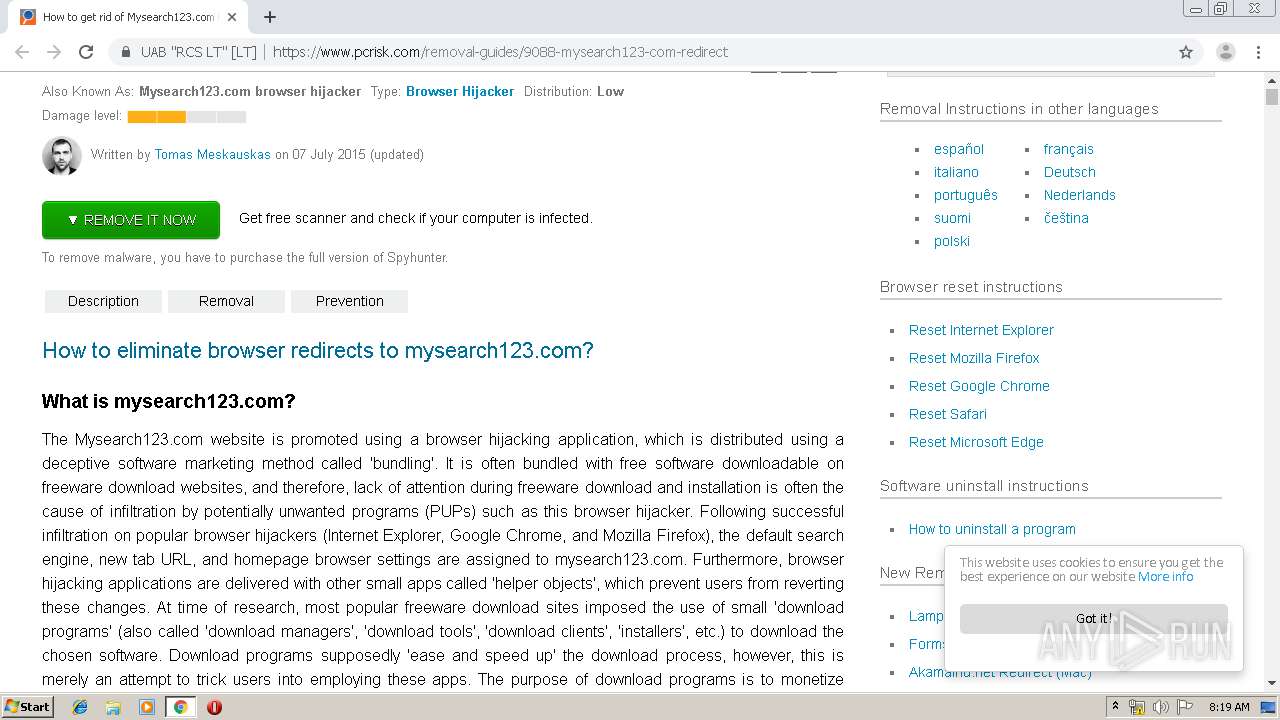Open the volume control in the tray
The height and width of the screenshot is (720, 1280).
point(1160,707)
